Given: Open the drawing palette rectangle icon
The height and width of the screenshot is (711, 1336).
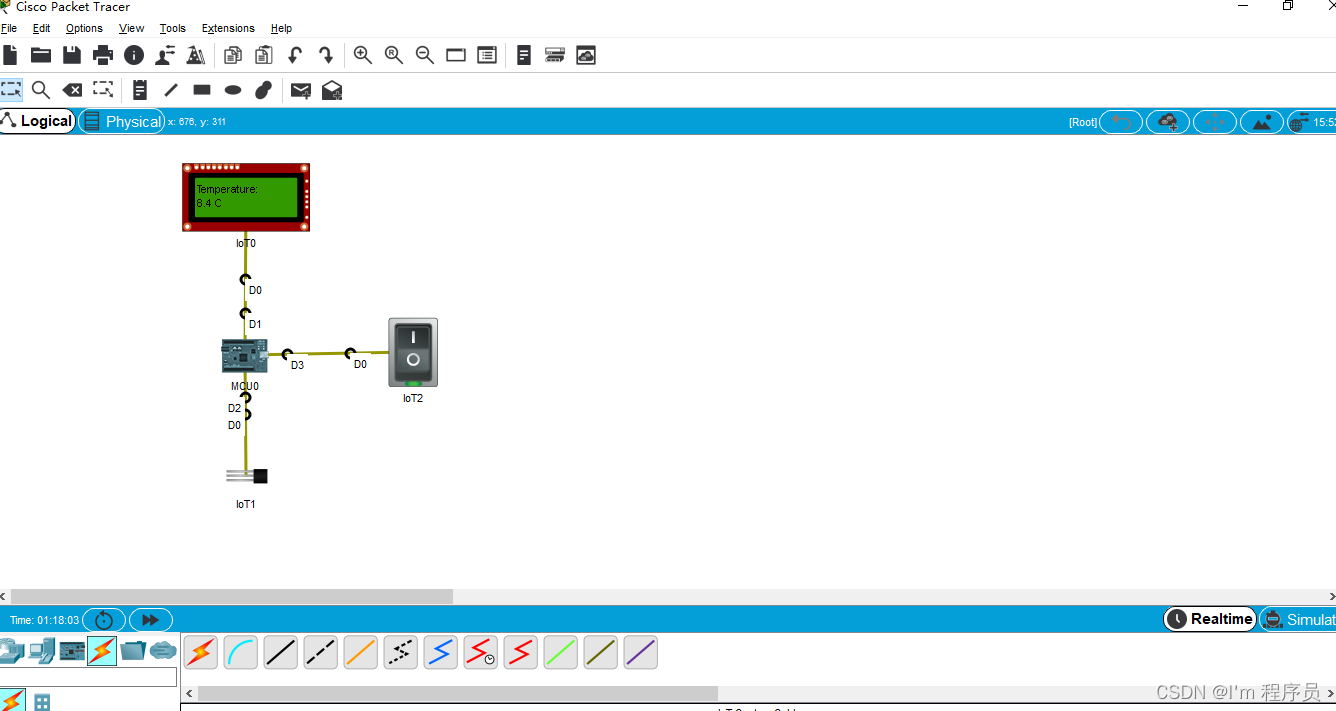Looking at the screenshot, I should tap(456, 55).
